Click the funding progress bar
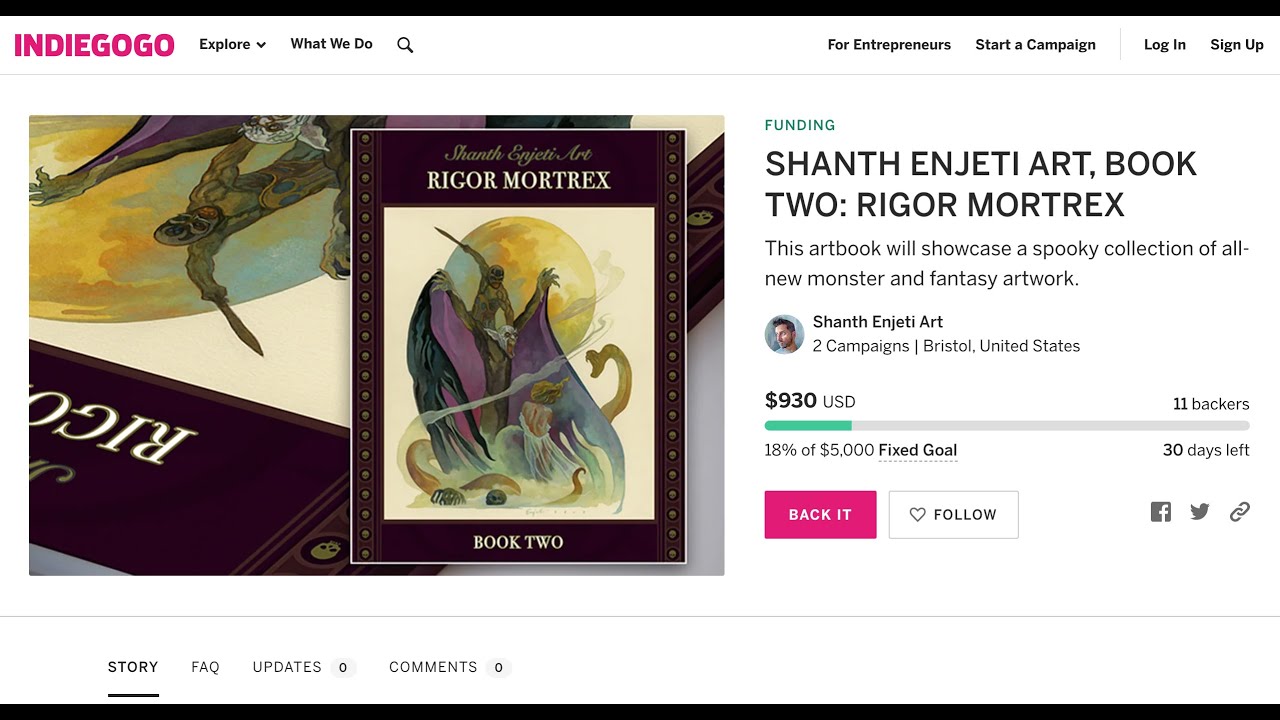1280x720 pixels. (x=1007, y=426)
